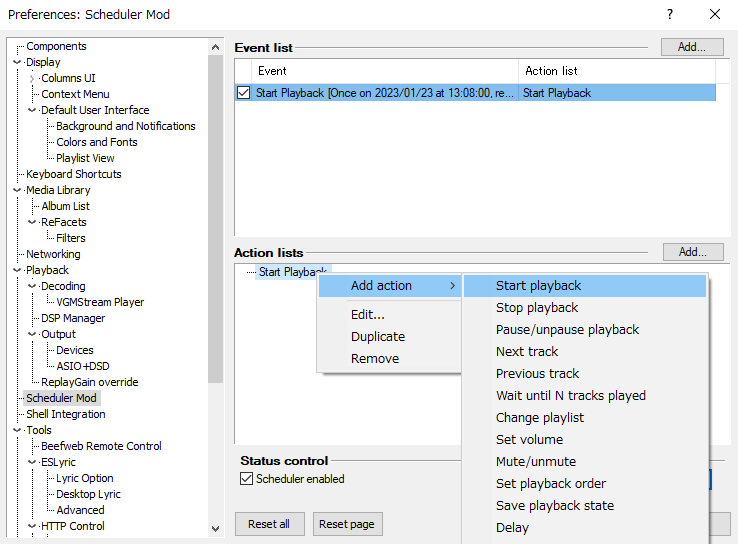Open Shell Integration page
Viewport: 738px width, 544px height.
tap(66, 414)
